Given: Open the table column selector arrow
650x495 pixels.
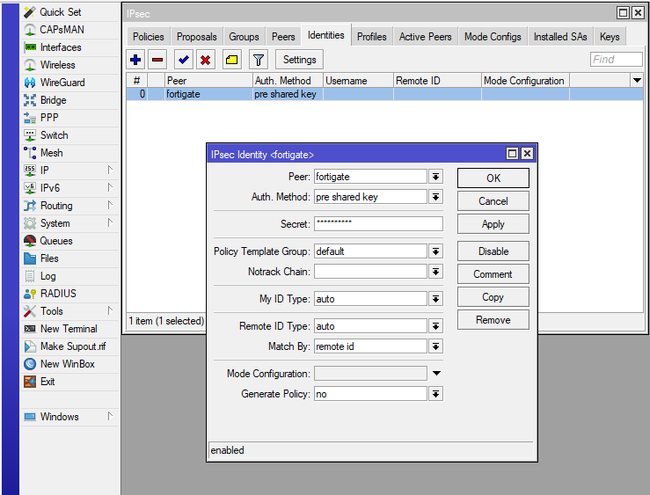Looking at the screenshot, I should [636, 80].
